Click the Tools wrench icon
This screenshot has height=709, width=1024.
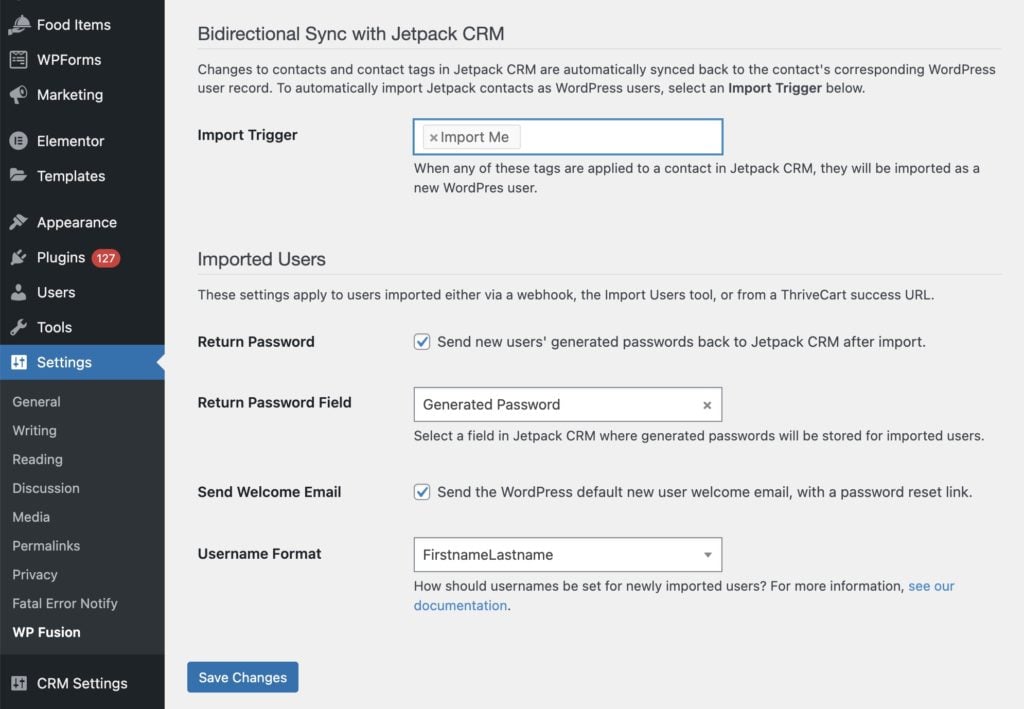coord(19,327)
